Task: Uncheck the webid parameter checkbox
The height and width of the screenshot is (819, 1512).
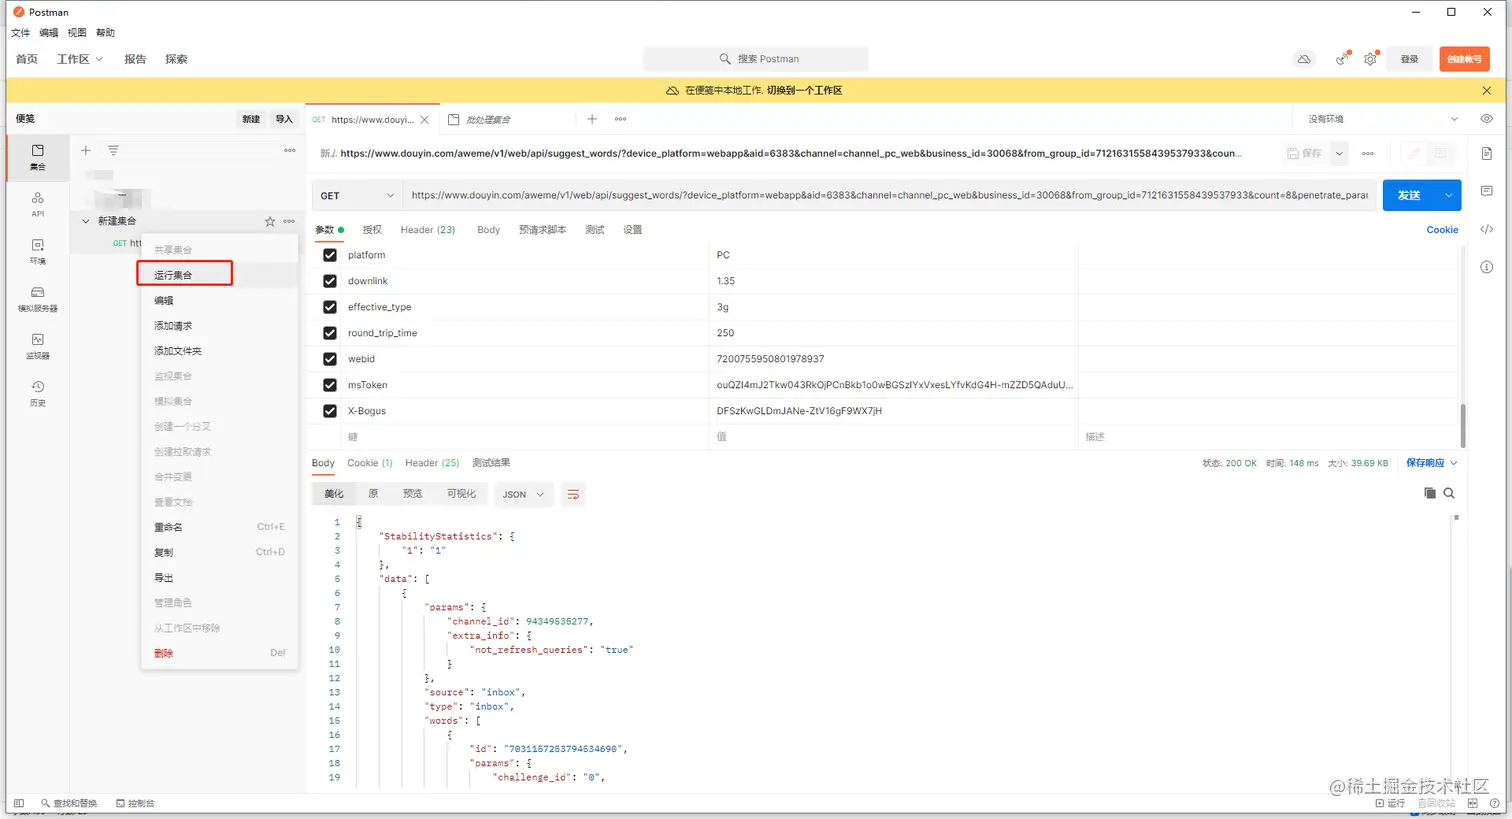Action: tap(330, 359)
